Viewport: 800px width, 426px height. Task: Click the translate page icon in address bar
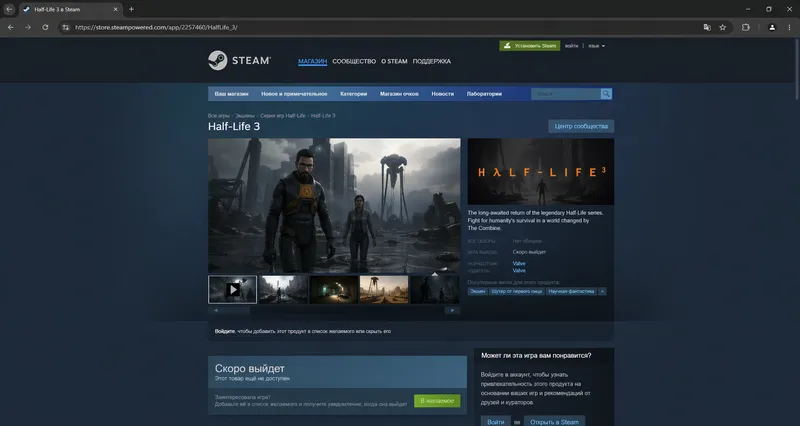pos(707,27)
